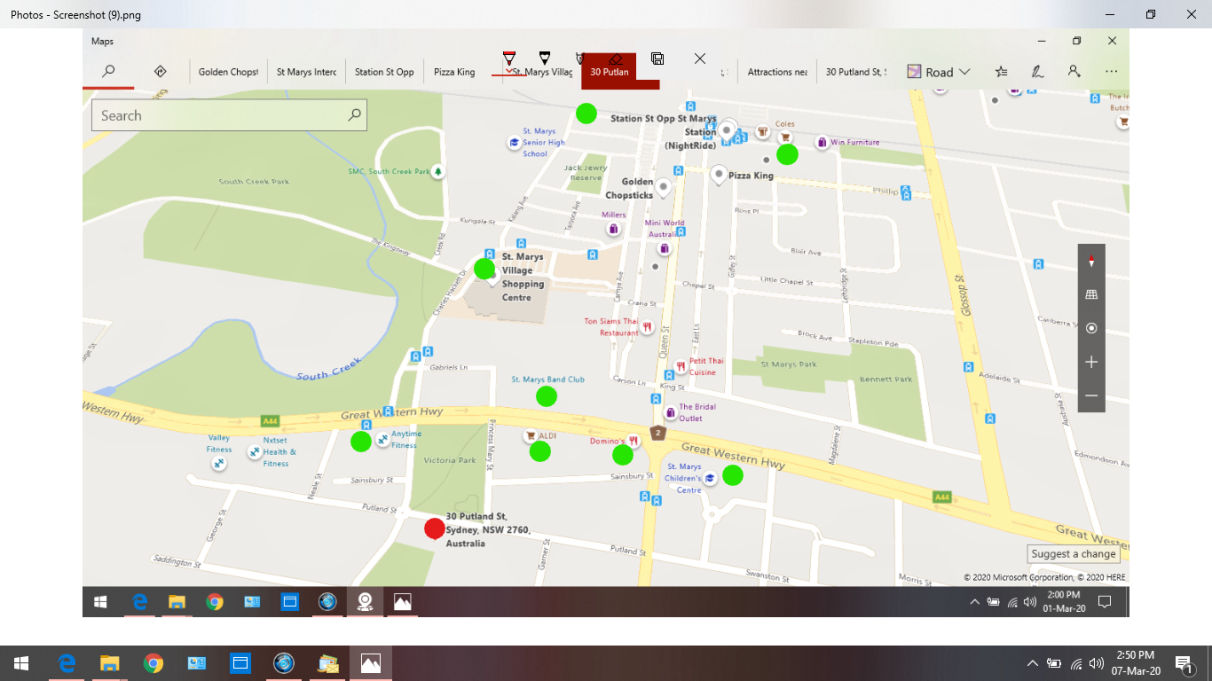
Task: Click the Search magnifier tab in Maps
Action: click(x=108, y=72)
